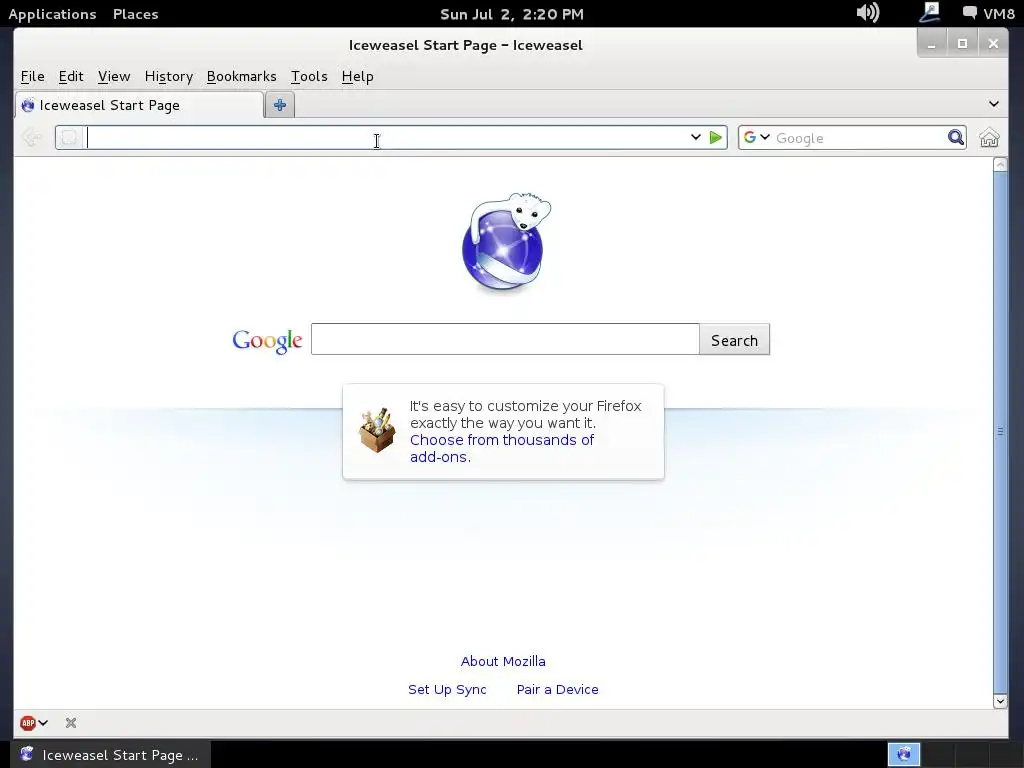Click the Adblock Plus ABP icon
The image size is (1024, 768).
point(28,723)
